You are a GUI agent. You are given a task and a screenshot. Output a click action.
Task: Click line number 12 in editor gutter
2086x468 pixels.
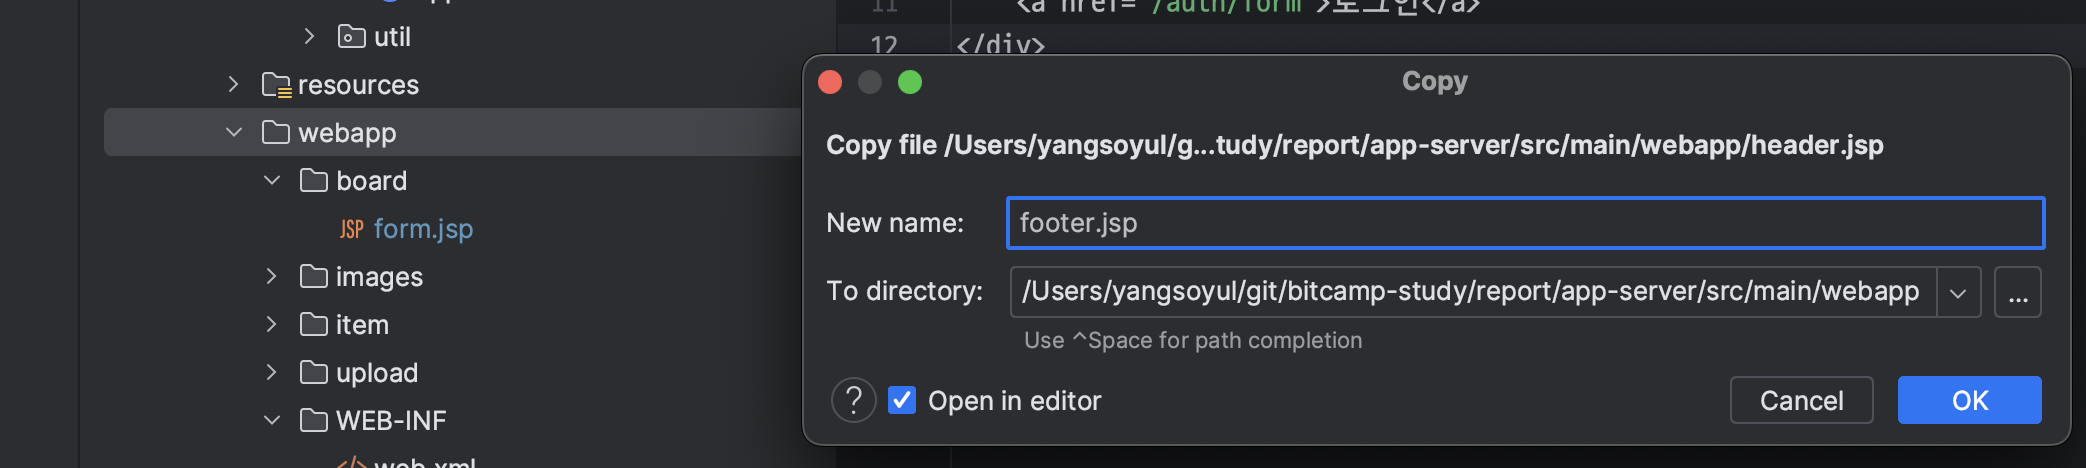tap(884, 44)
